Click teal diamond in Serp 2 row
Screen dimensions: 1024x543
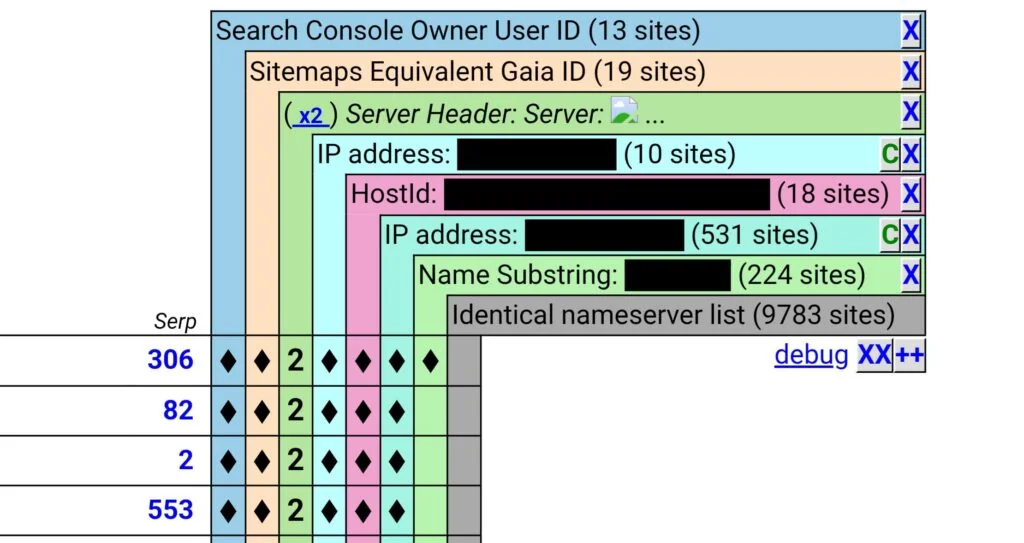tap(396, 461)
